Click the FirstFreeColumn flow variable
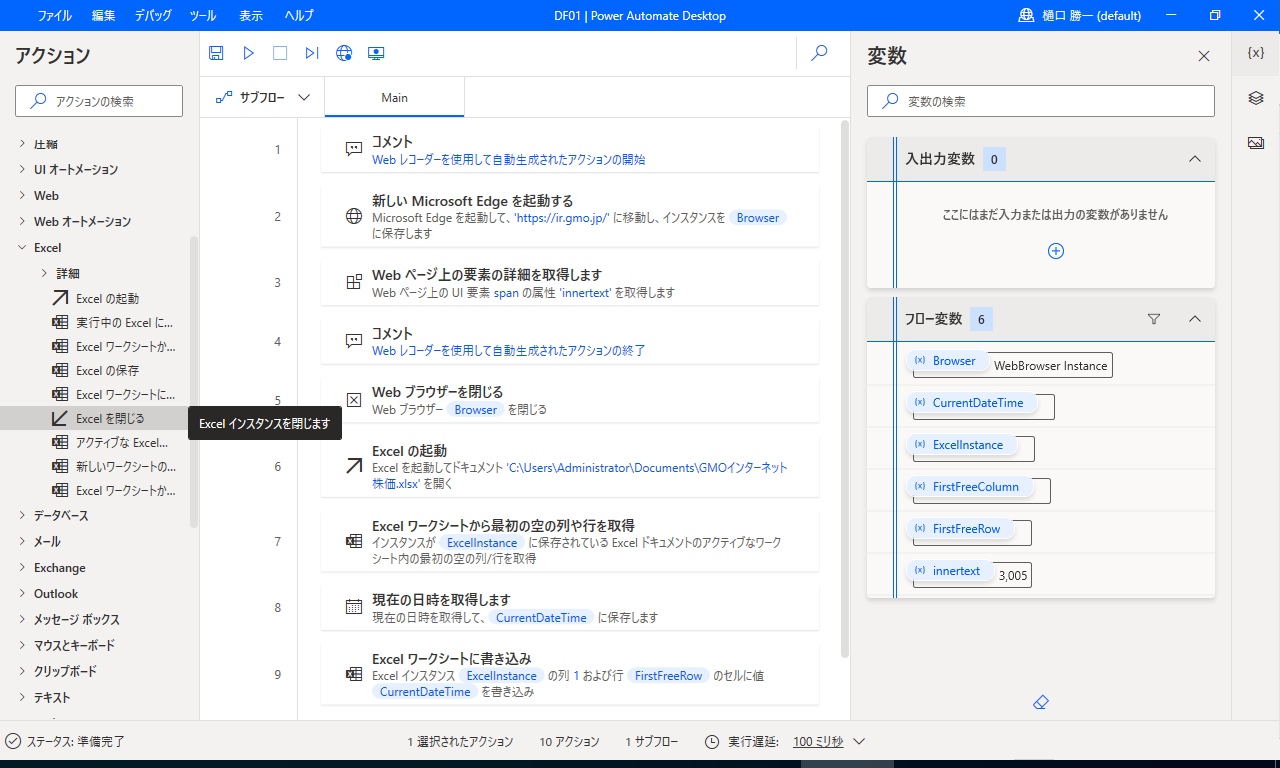The height and width of the screenshot is (768, 1280). (969, 487)
